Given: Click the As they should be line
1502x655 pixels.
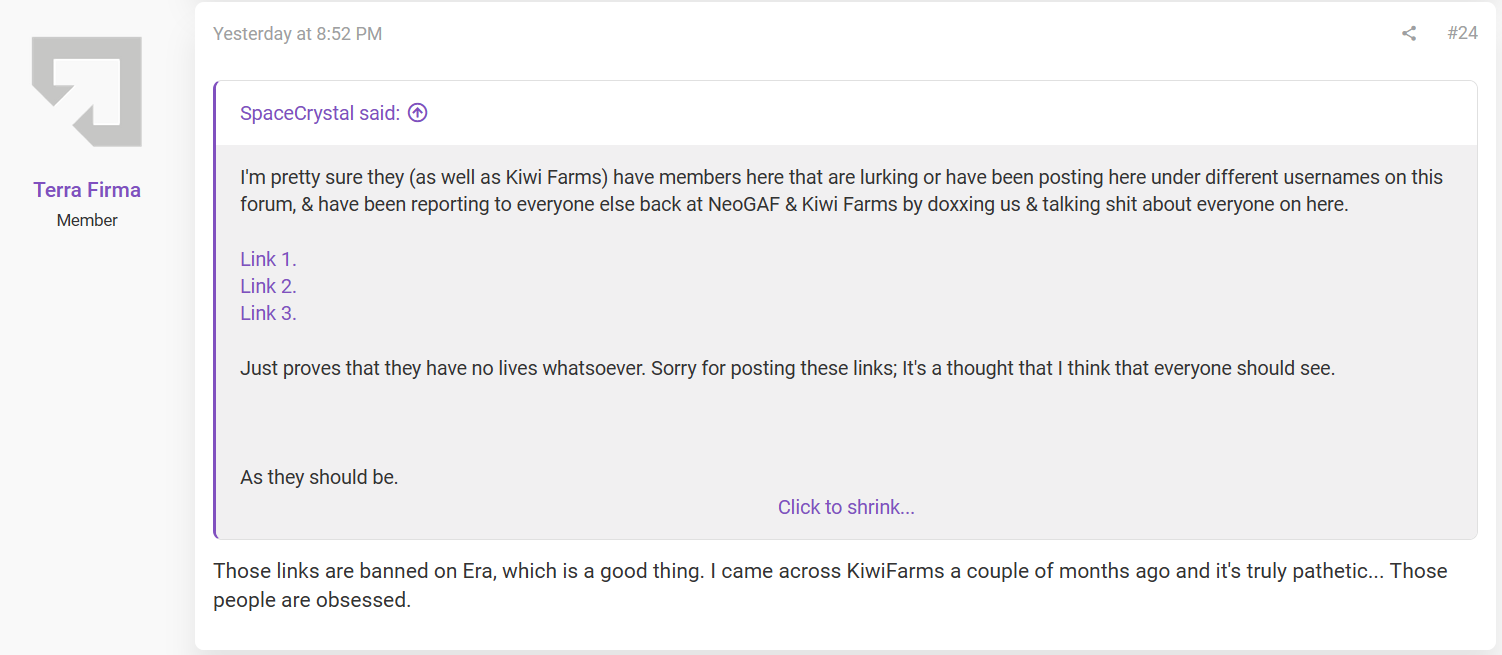Looking at the screenshot, I should tap(319, 477).
